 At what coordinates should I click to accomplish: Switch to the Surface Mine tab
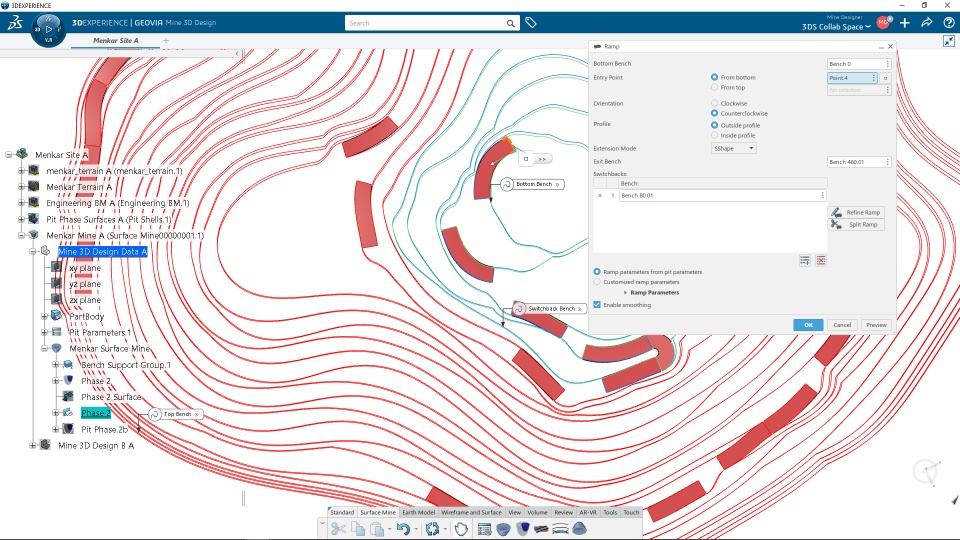[378, 512]
